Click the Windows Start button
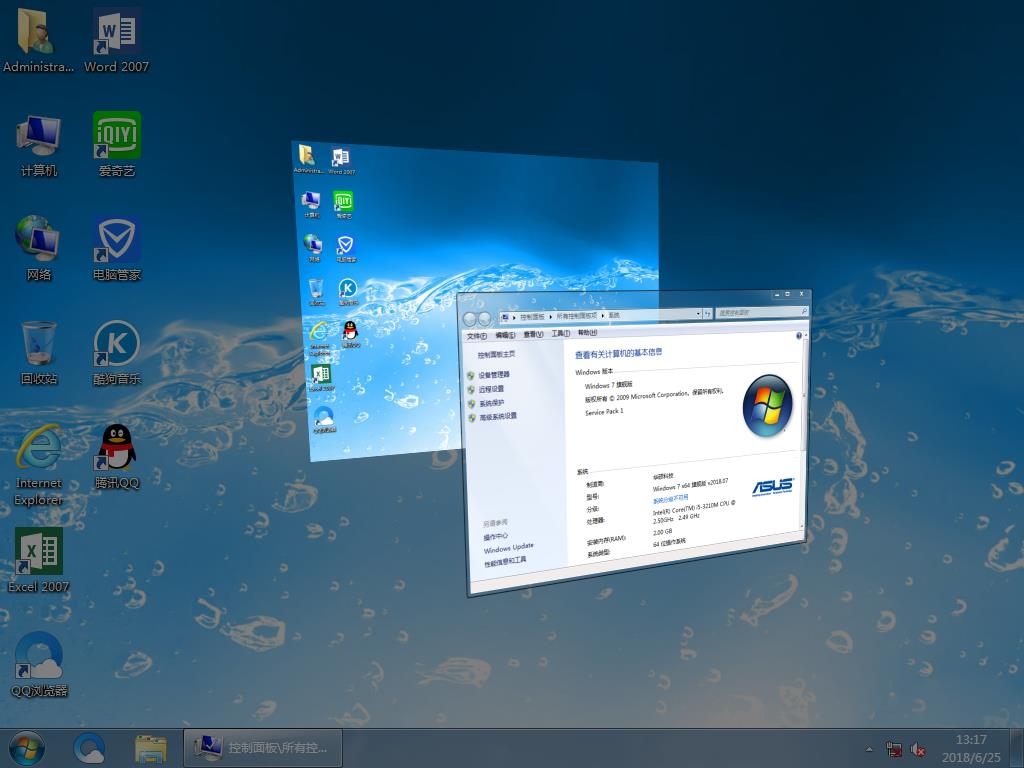The height and width of the screenshot is (768, 1024). pyautogui.click(x=26, y=747)
